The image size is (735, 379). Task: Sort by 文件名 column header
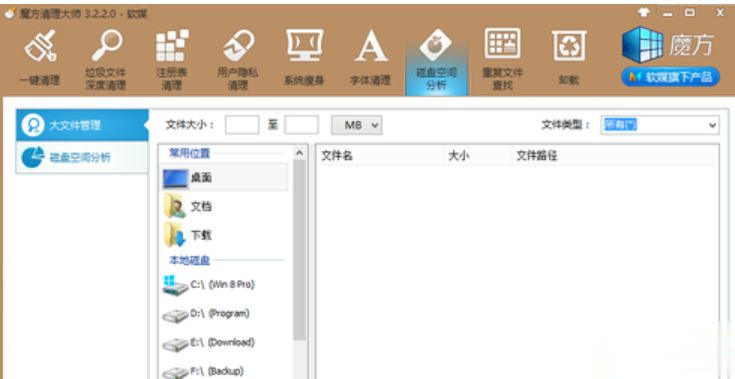tap(380, 156)
